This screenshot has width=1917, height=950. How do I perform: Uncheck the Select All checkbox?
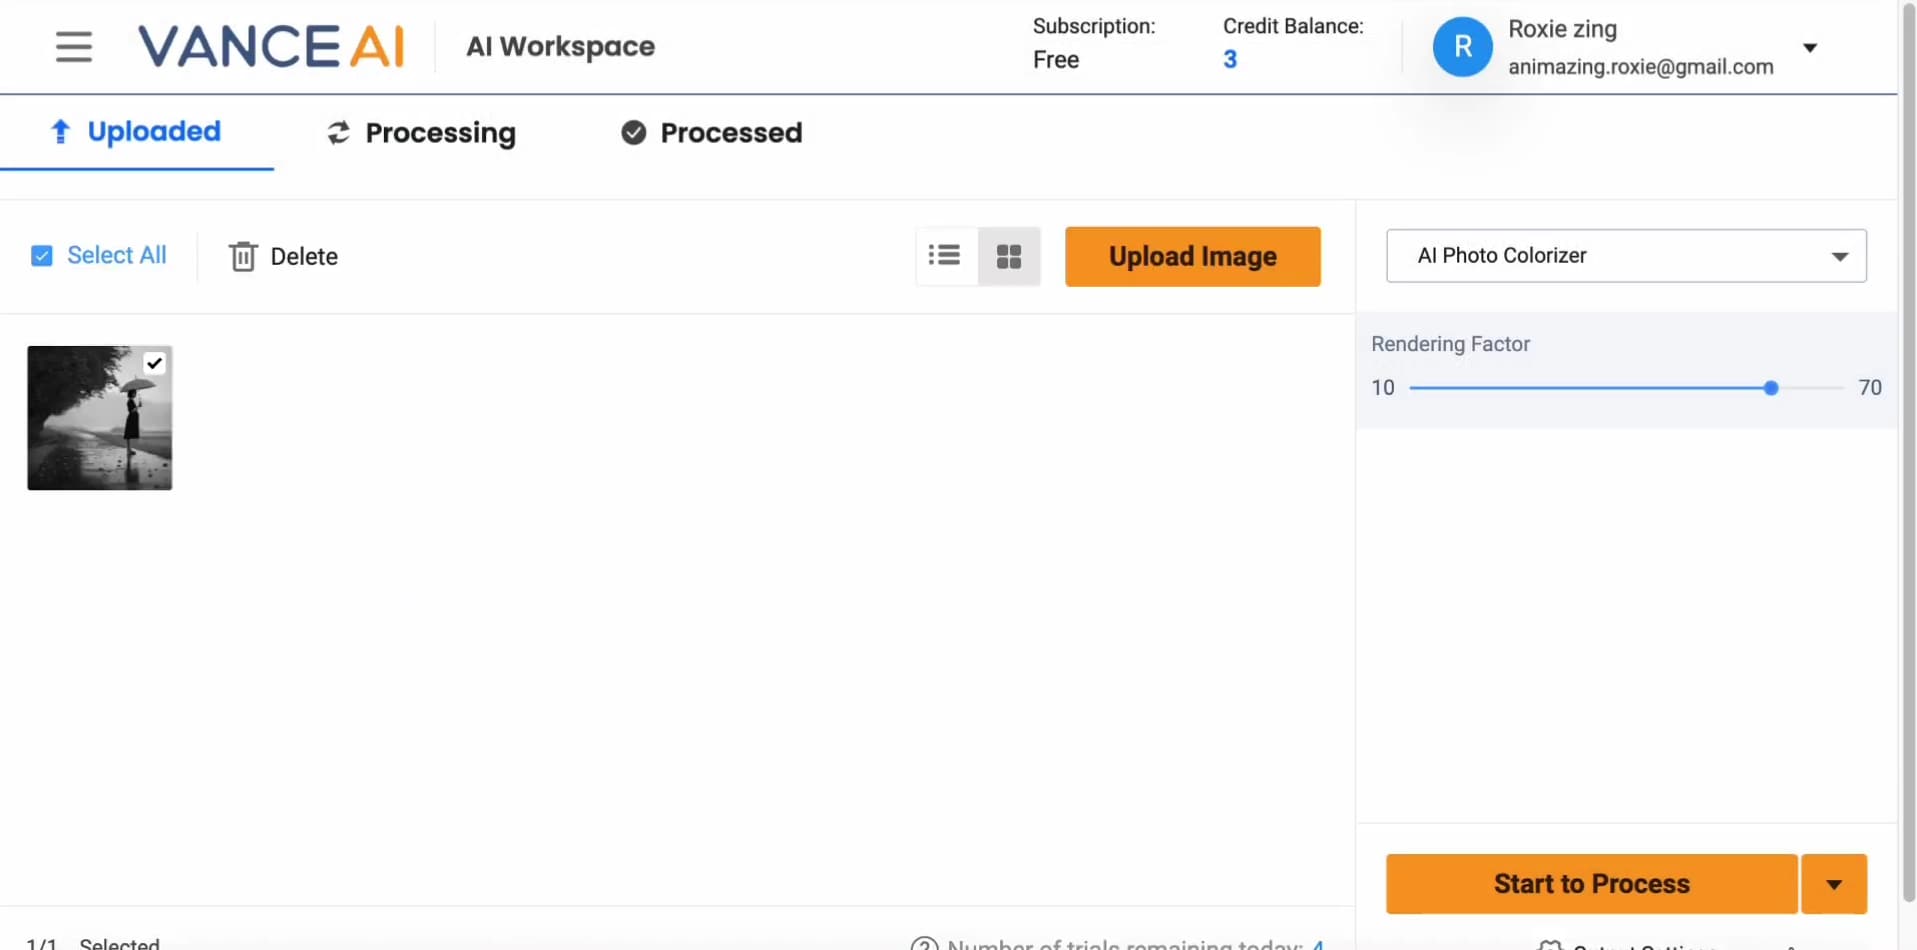(x=42, y=256)
